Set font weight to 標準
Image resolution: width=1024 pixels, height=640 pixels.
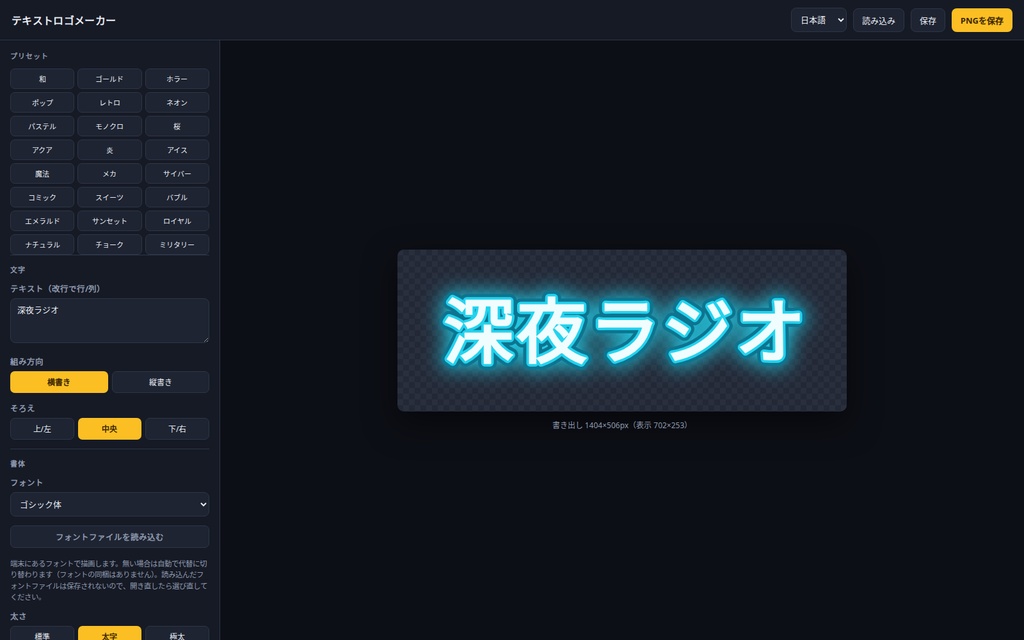42,634
